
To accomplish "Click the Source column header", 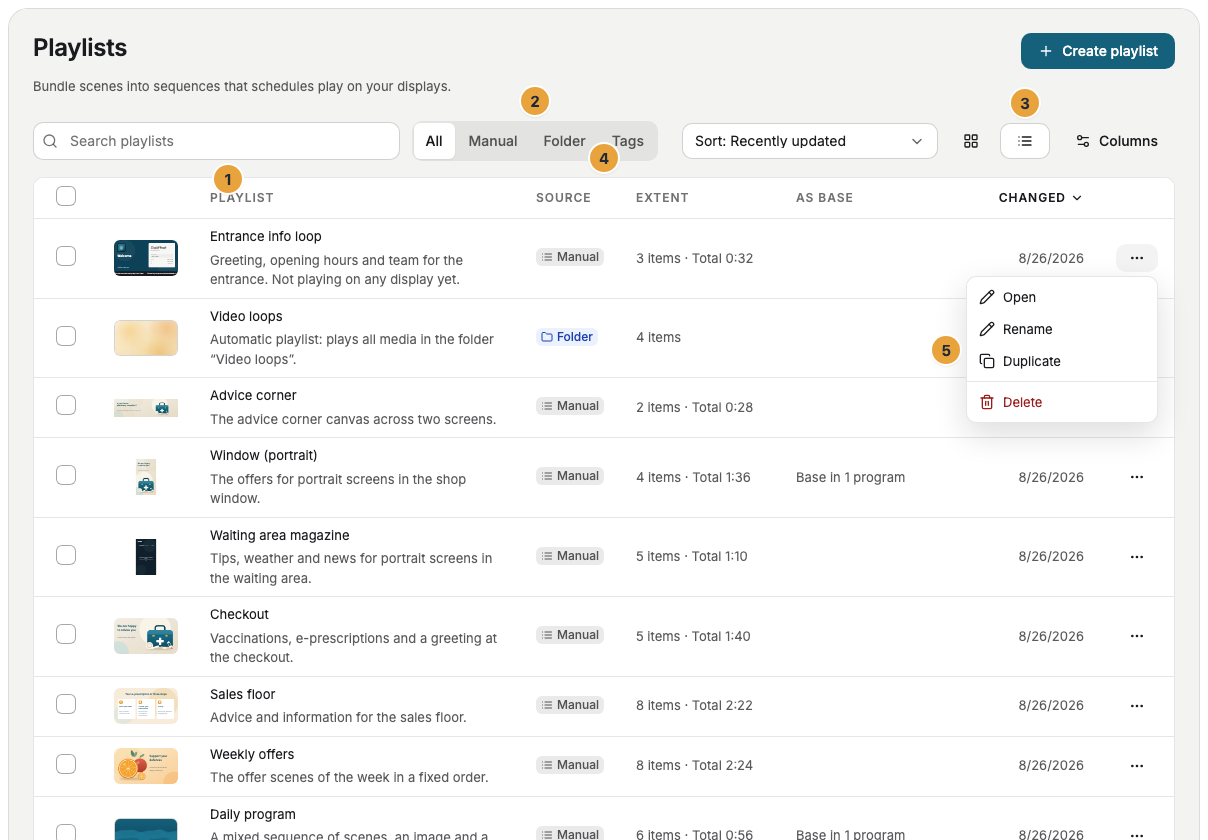I will (563, 198).
